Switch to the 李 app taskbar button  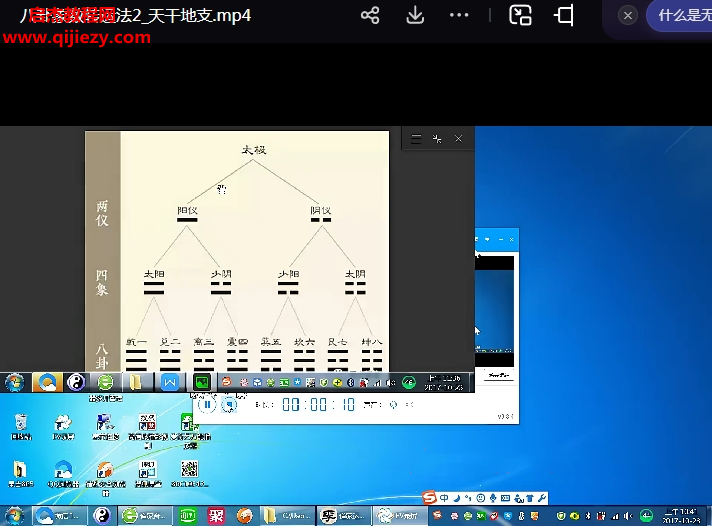pos(344,516)
